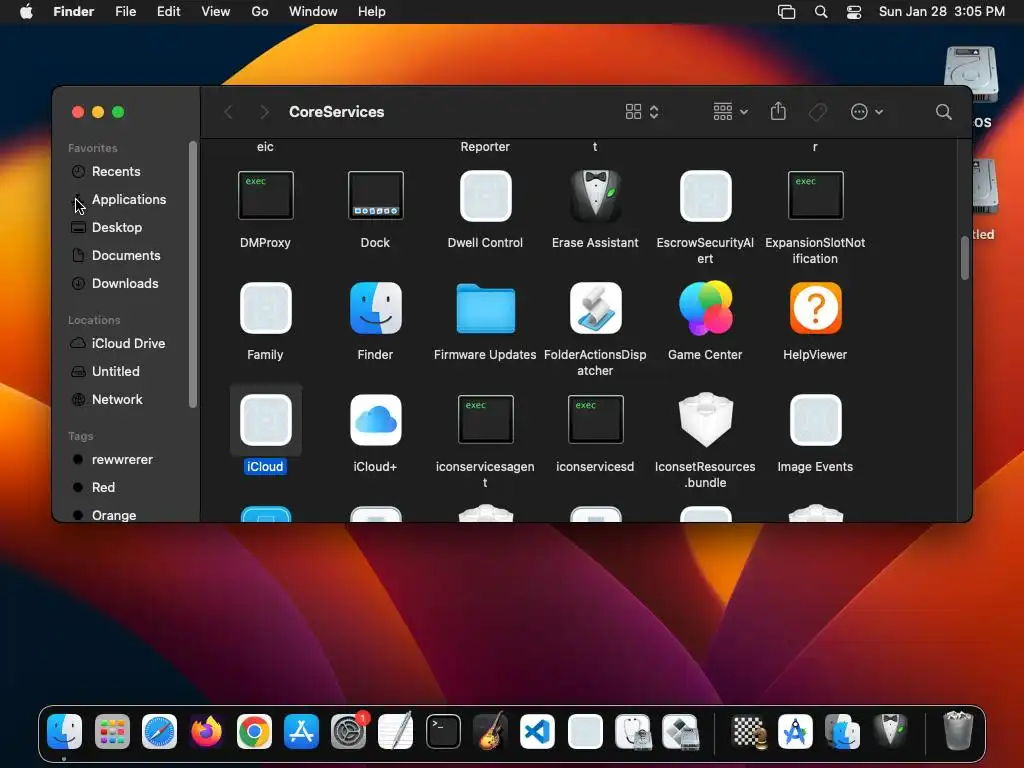Open Firefox from the Dock
The width and height of the screenshot is (1024, 768).
tap(206, 731)
